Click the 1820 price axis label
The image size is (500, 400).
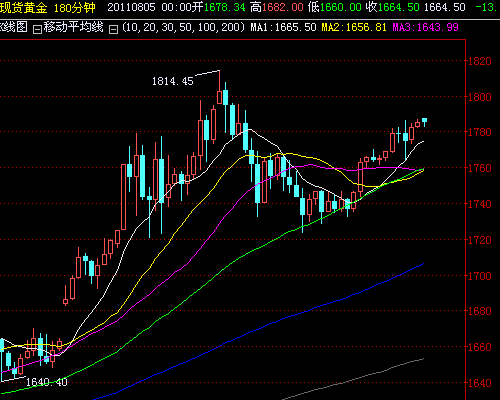(x=480, y=61)
